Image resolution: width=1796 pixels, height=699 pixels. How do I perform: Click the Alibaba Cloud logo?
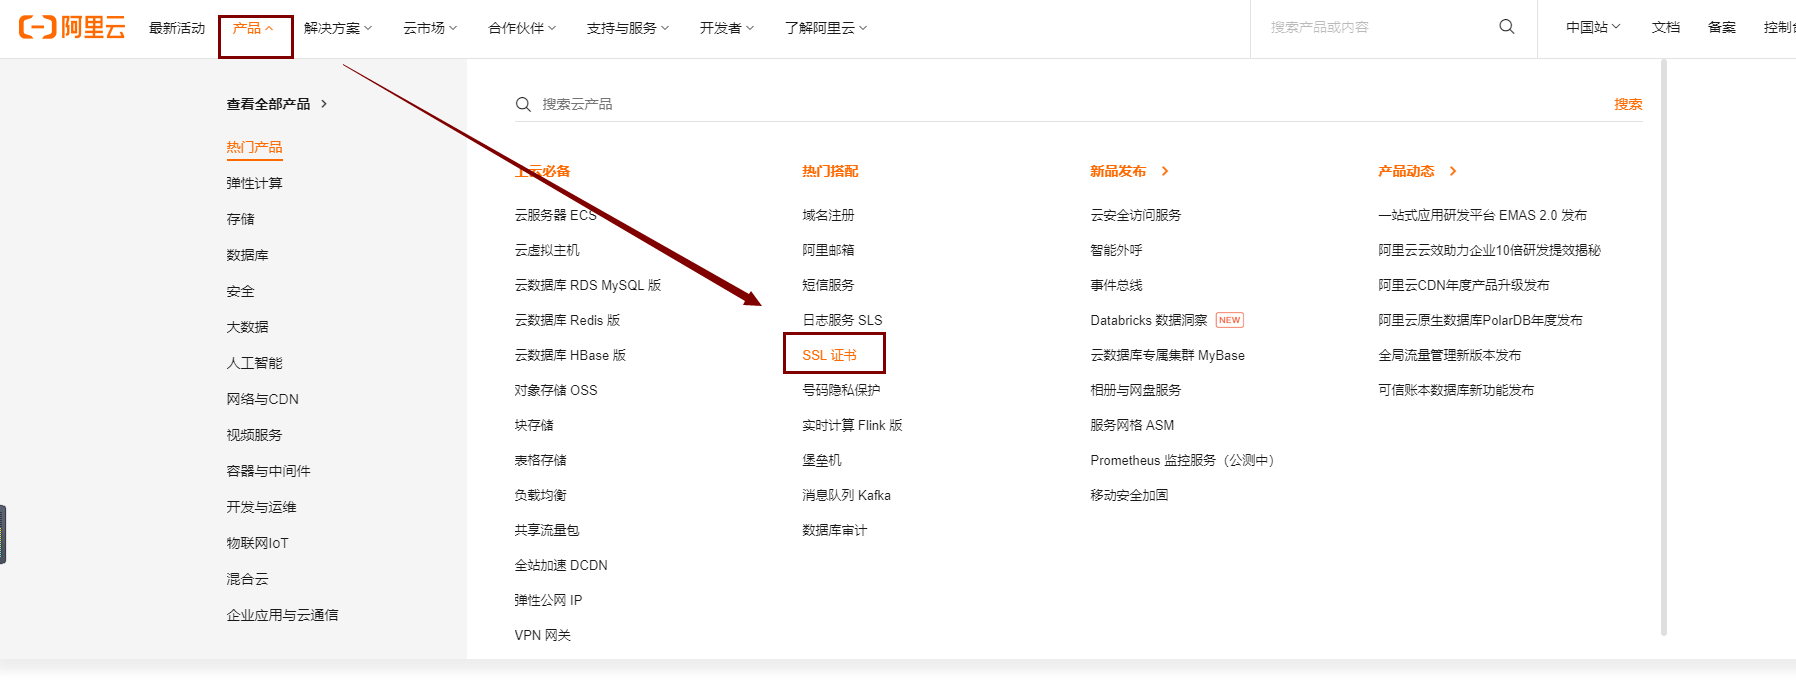(x=72, y=27)
